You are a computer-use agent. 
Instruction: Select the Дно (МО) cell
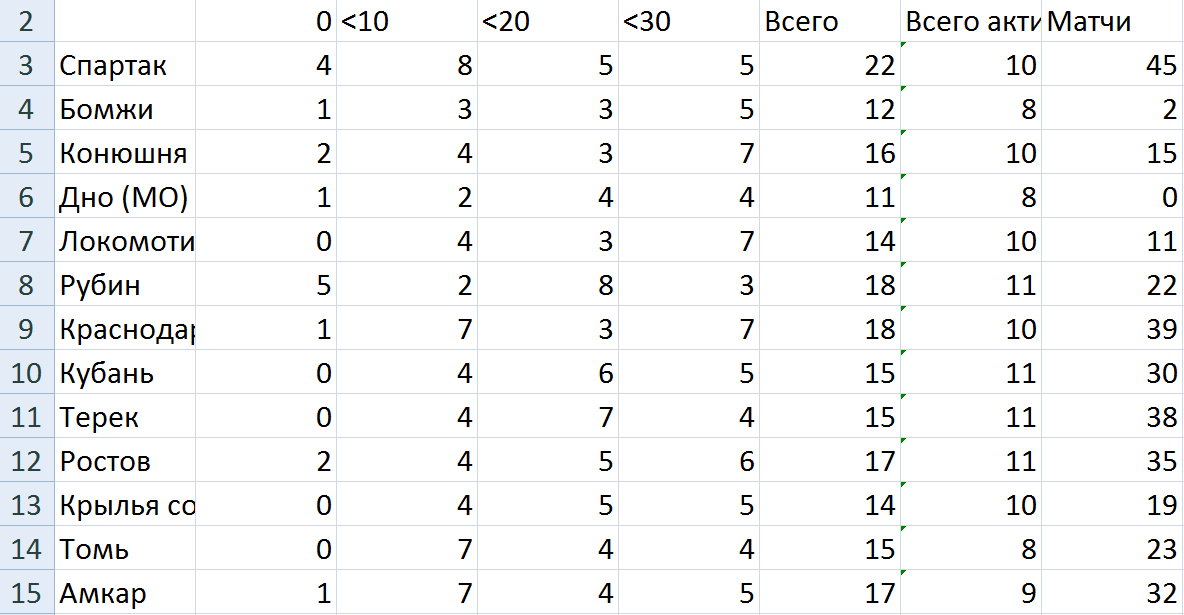pyautogui.click(x=125, y=198)
